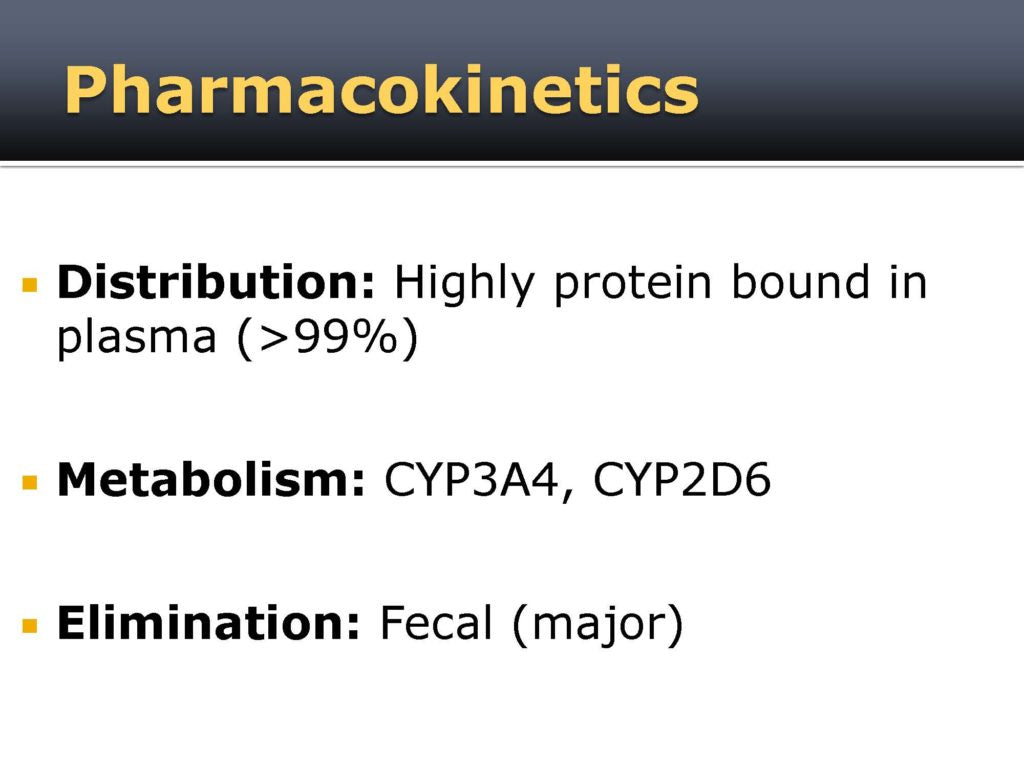Screen dimensions: 1024x768
Task: Select the Elimination bold heading
Action: (208, 622)
